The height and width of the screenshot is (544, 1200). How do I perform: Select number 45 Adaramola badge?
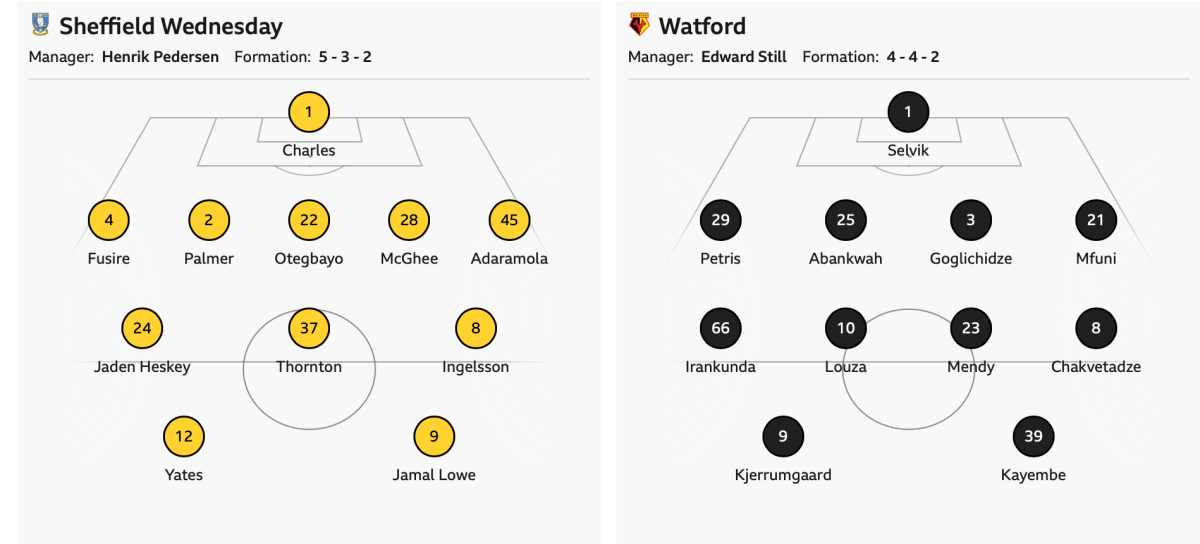509,220
